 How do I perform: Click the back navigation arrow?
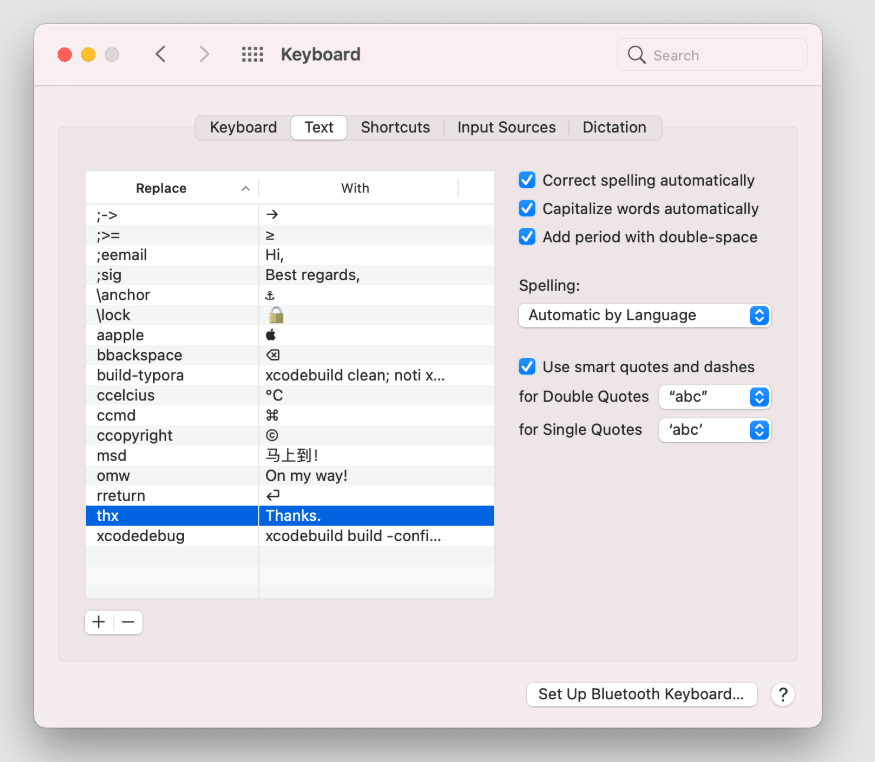[x=161, y=54]
